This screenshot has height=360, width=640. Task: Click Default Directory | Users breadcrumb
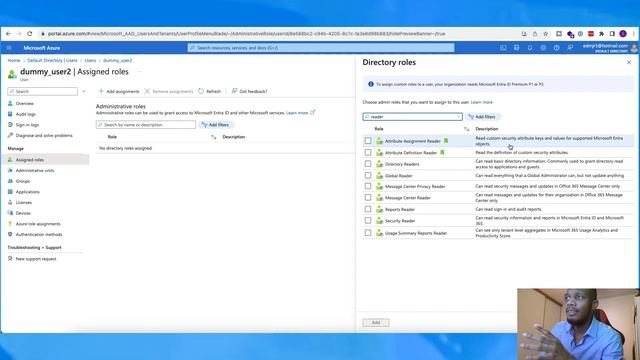(x=52, y=60)
